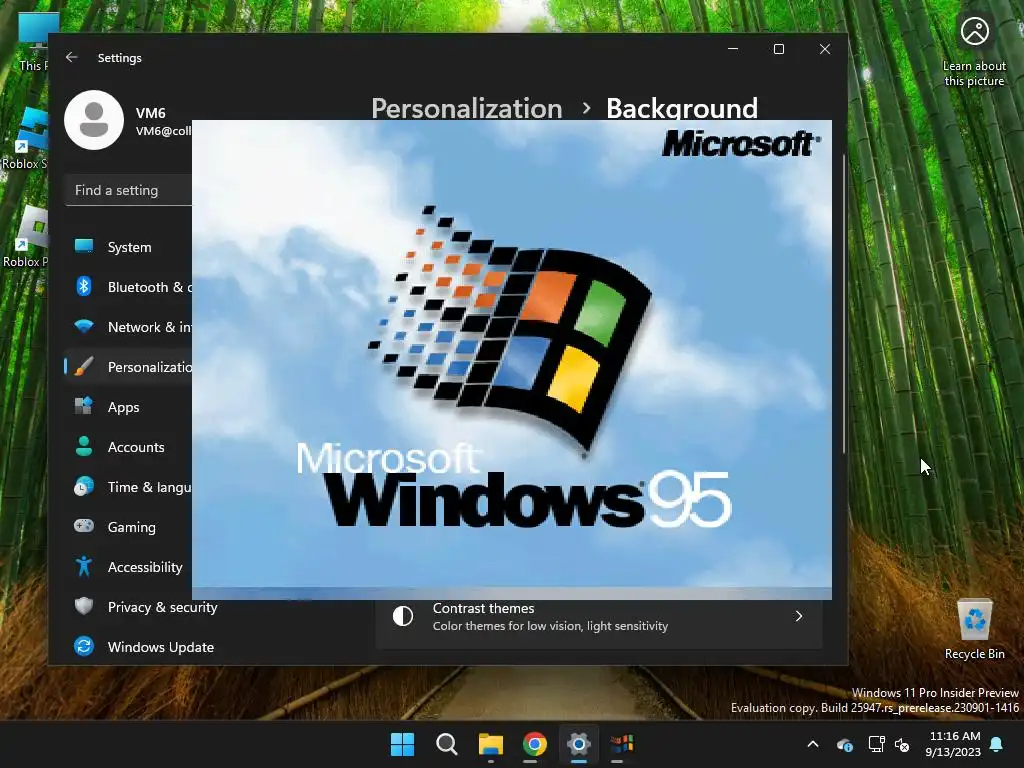Minimize the Settings window

733,49
